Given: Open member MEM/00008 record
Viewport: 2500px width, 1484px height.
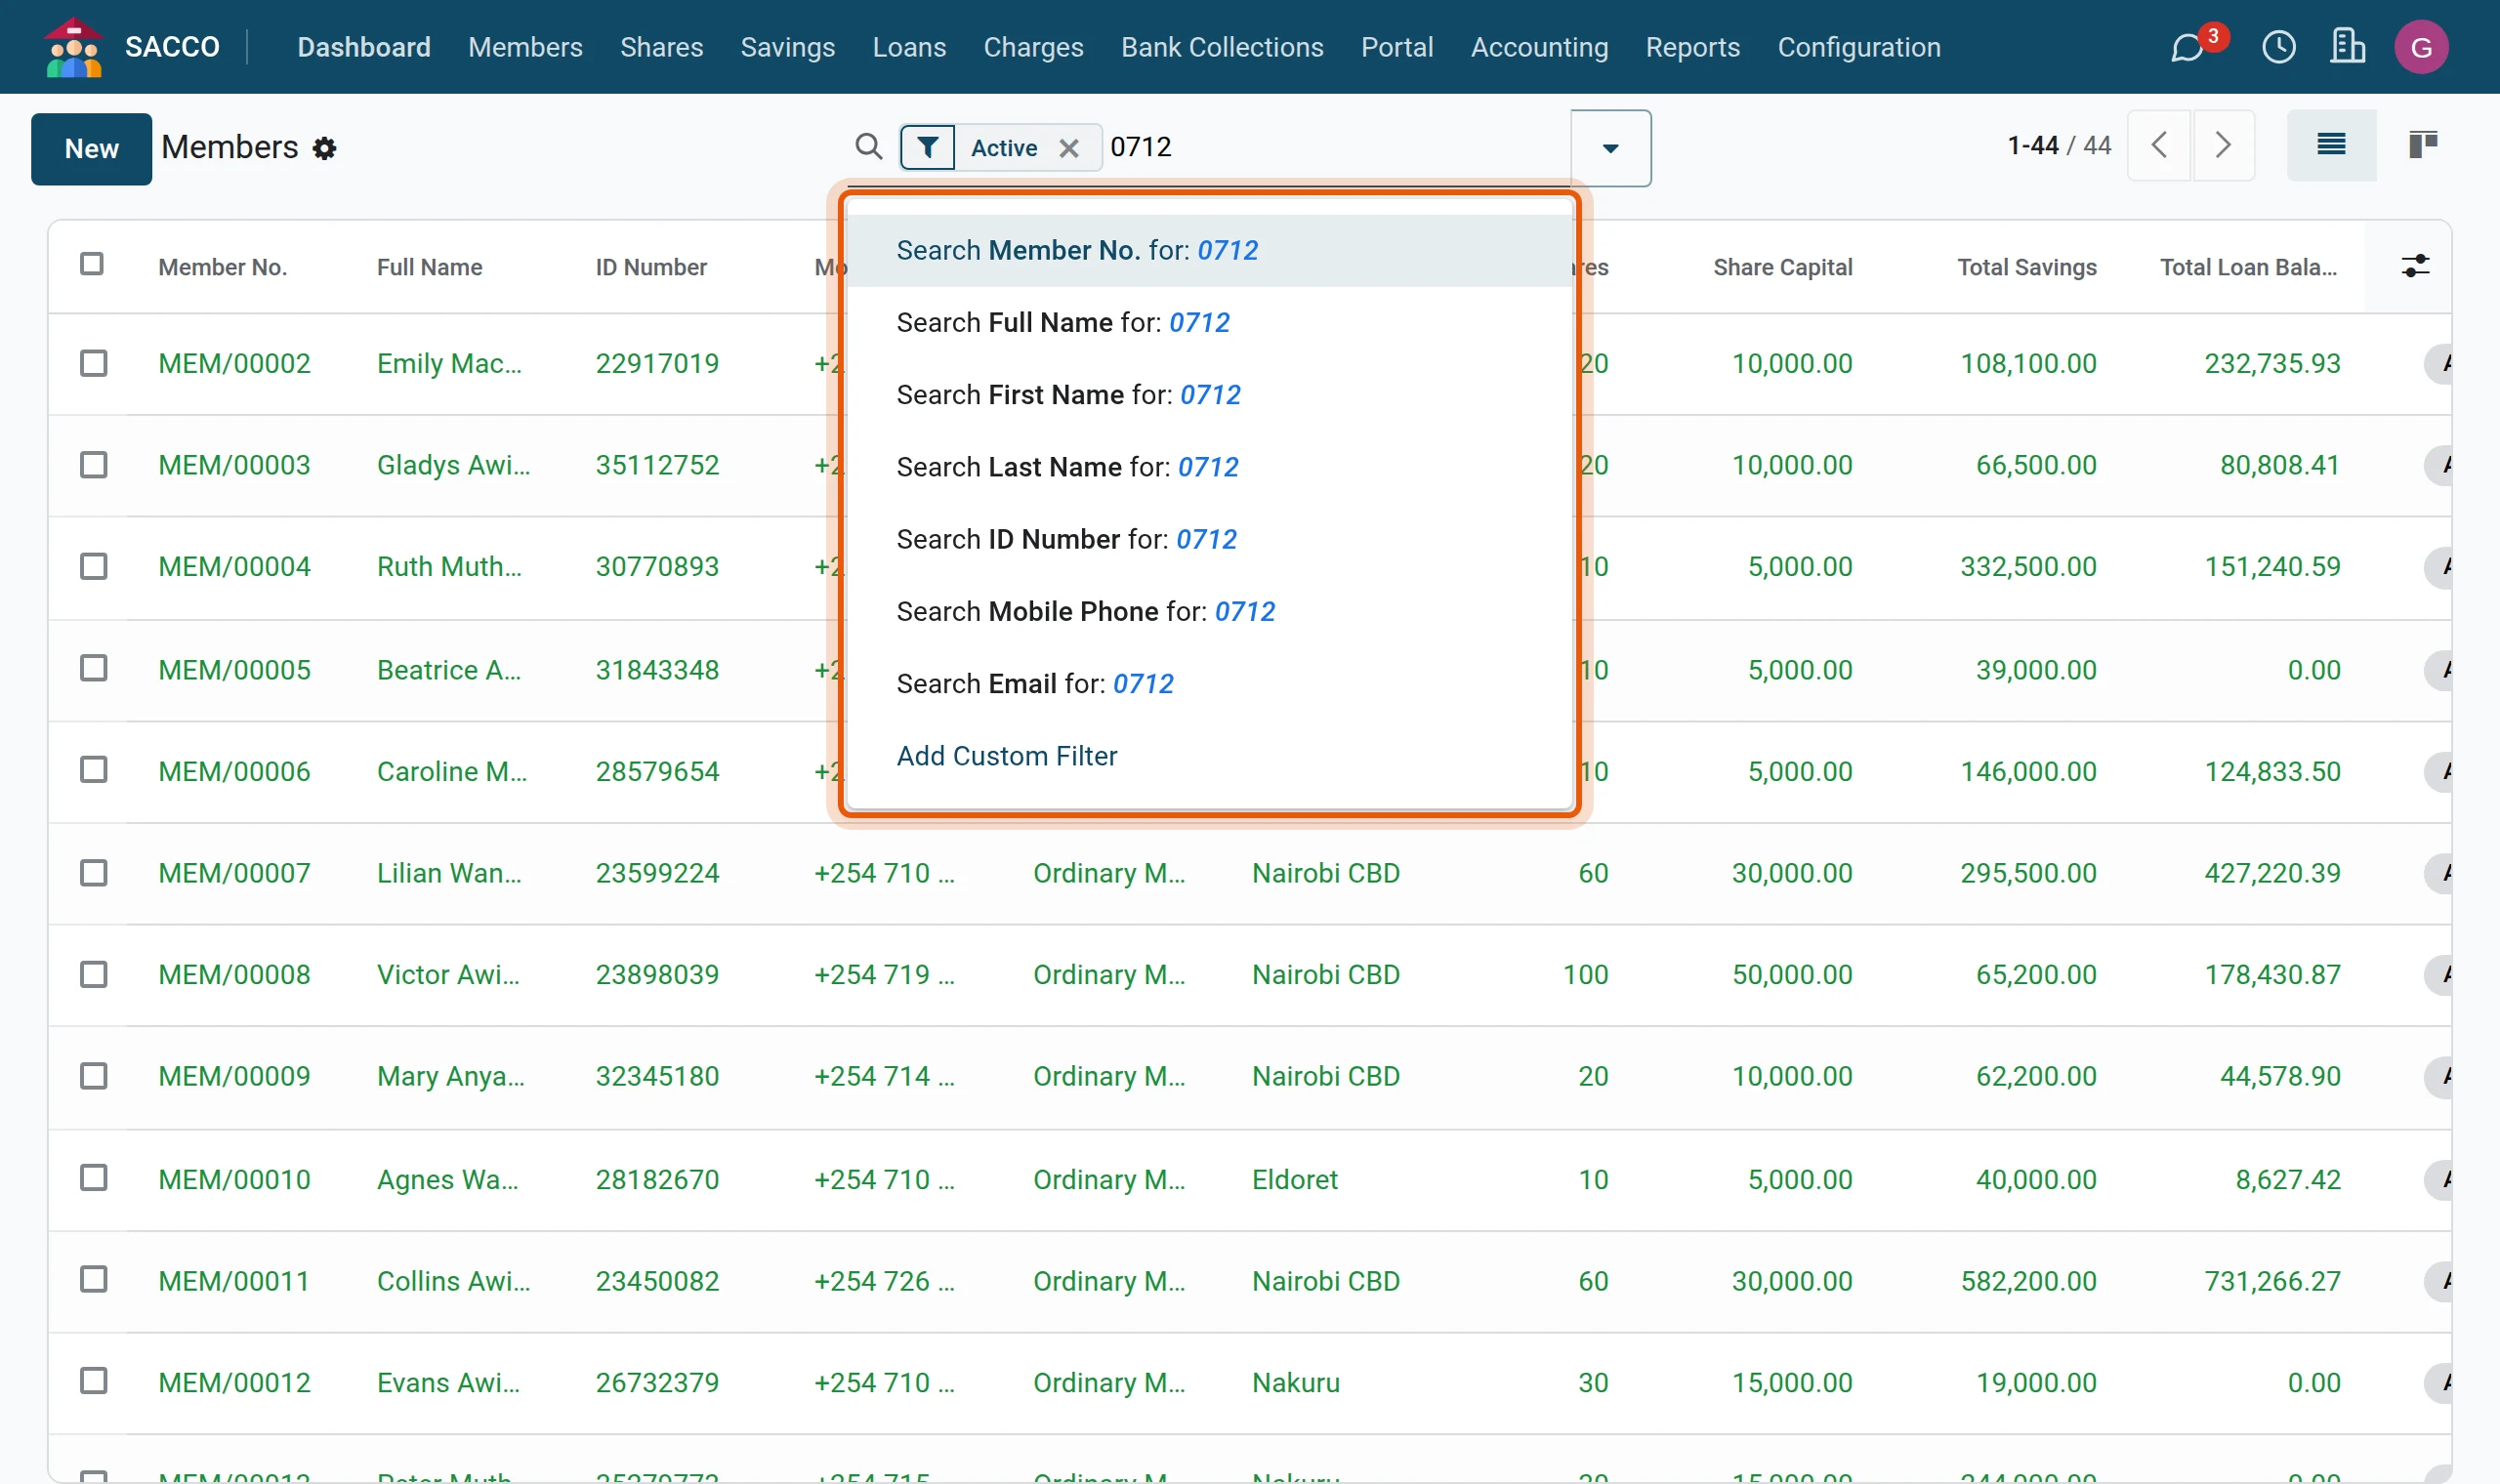Looking at the screenshot, I should 234,975.
